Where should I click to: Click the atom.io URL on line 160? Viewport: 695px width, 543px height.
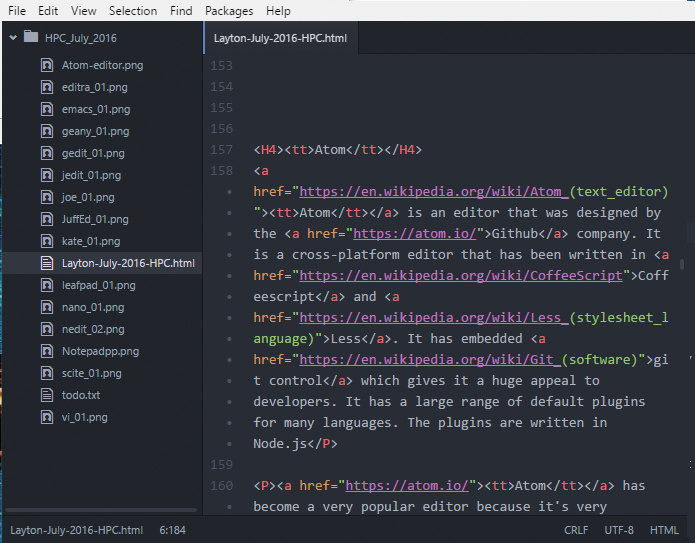point(406,485)
